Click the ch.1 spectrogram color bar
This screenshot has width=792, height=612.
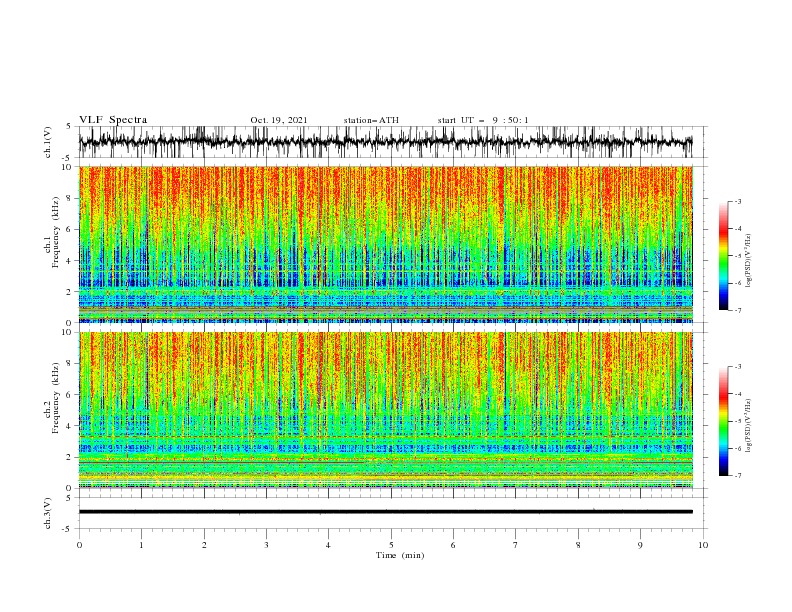[x=723, y=256]
